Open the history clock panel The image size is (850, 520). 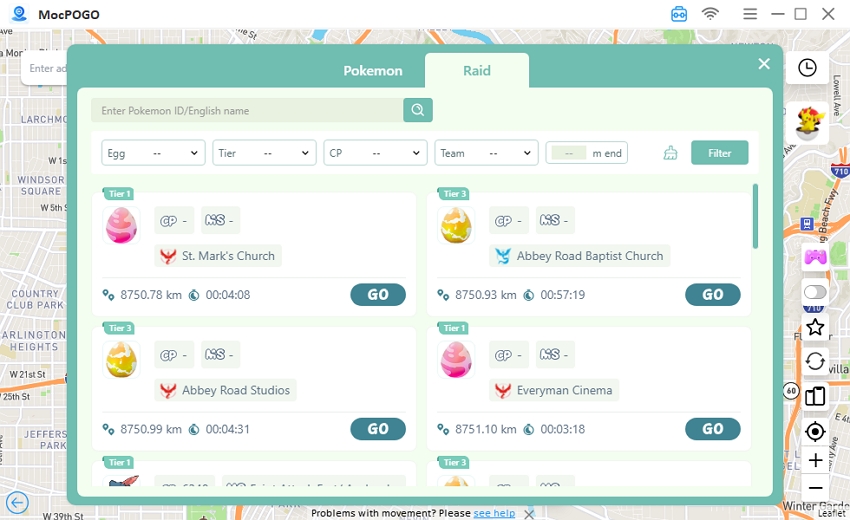[807, 68]
